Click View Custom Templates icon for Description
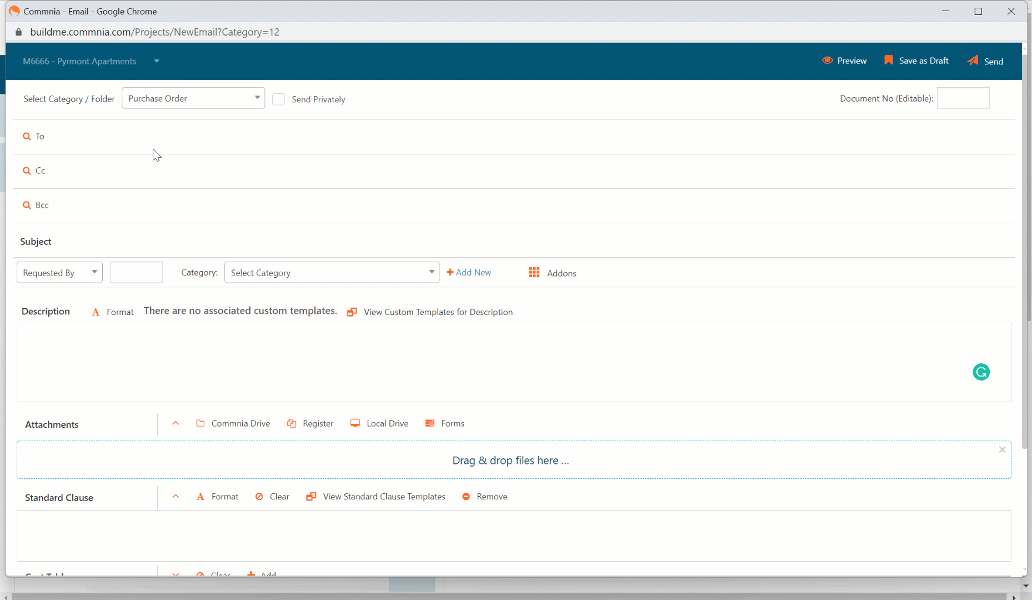Viewport: 1032px width, 600px height. [352, 312]
